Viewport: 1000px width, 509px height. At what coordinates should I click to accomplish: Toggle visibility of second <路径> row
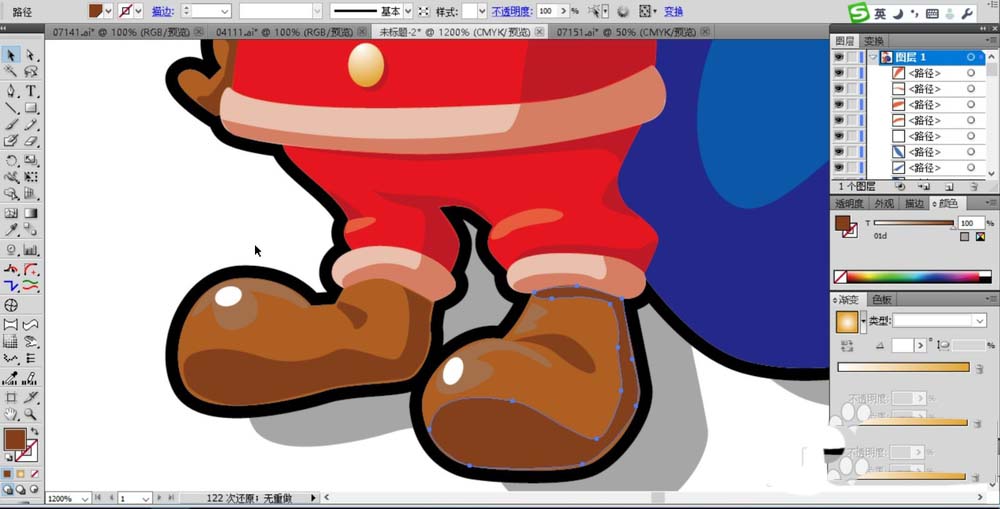[839, 89]
